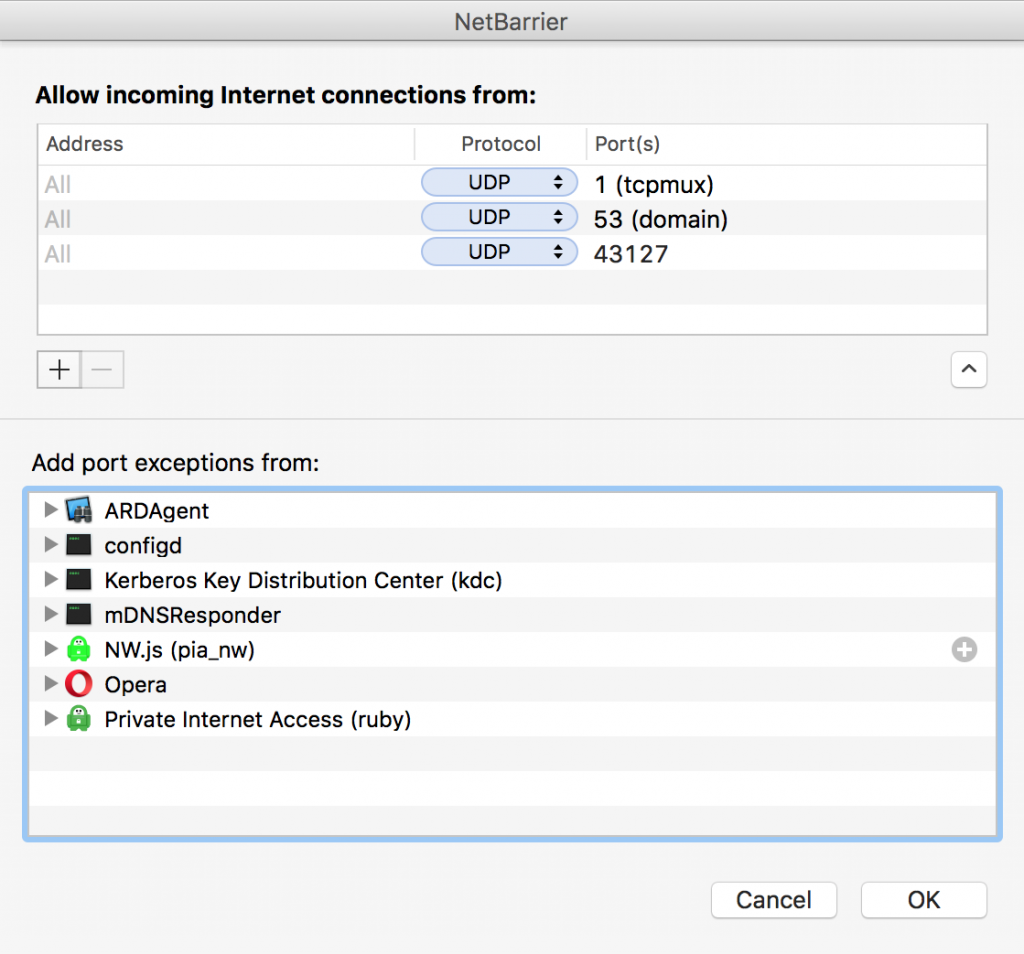1024x954 pixels.
Task: Select the 43127 port field
Action: click(786, 253)
